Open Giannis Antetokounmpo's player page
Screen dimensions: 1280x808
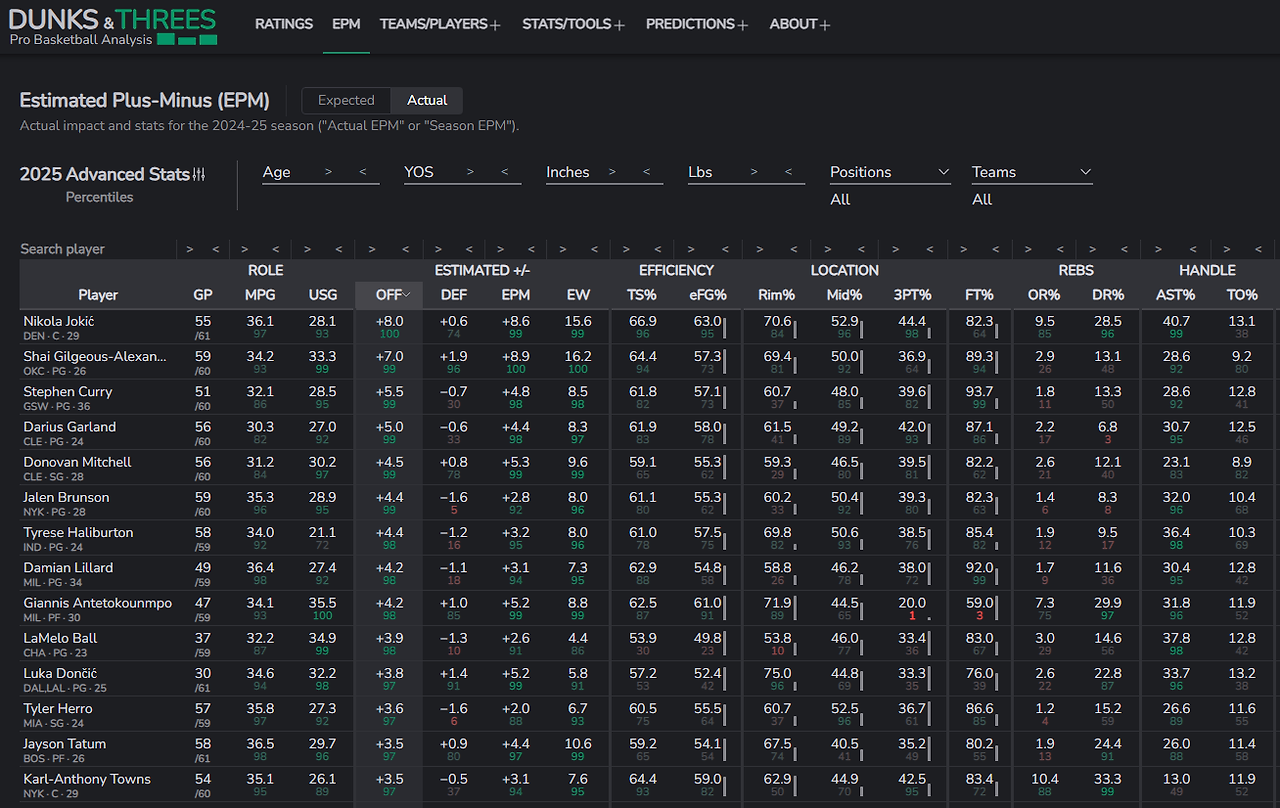[x=98, y=603]
